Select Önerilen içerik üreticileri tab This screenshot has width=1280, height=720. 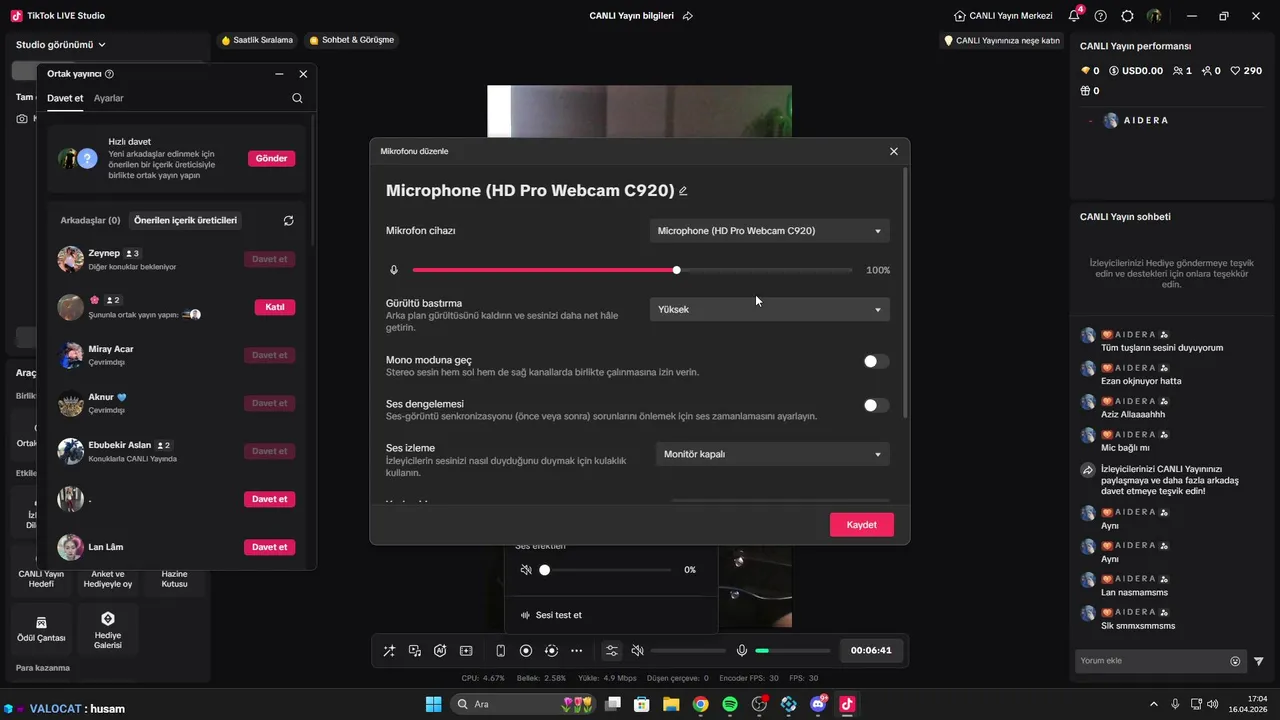(186, 220)
